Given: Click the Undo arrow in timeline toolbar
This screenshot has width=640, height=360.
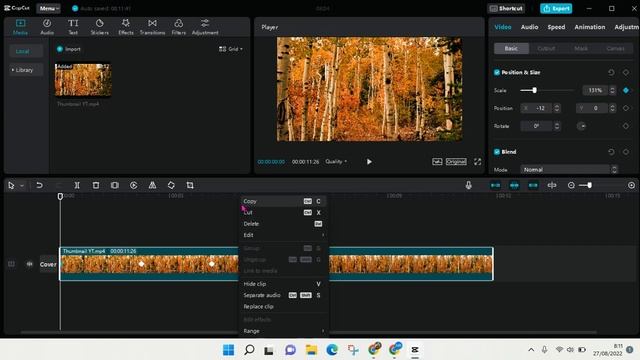Looking at the screenshot, I should 39,185.
